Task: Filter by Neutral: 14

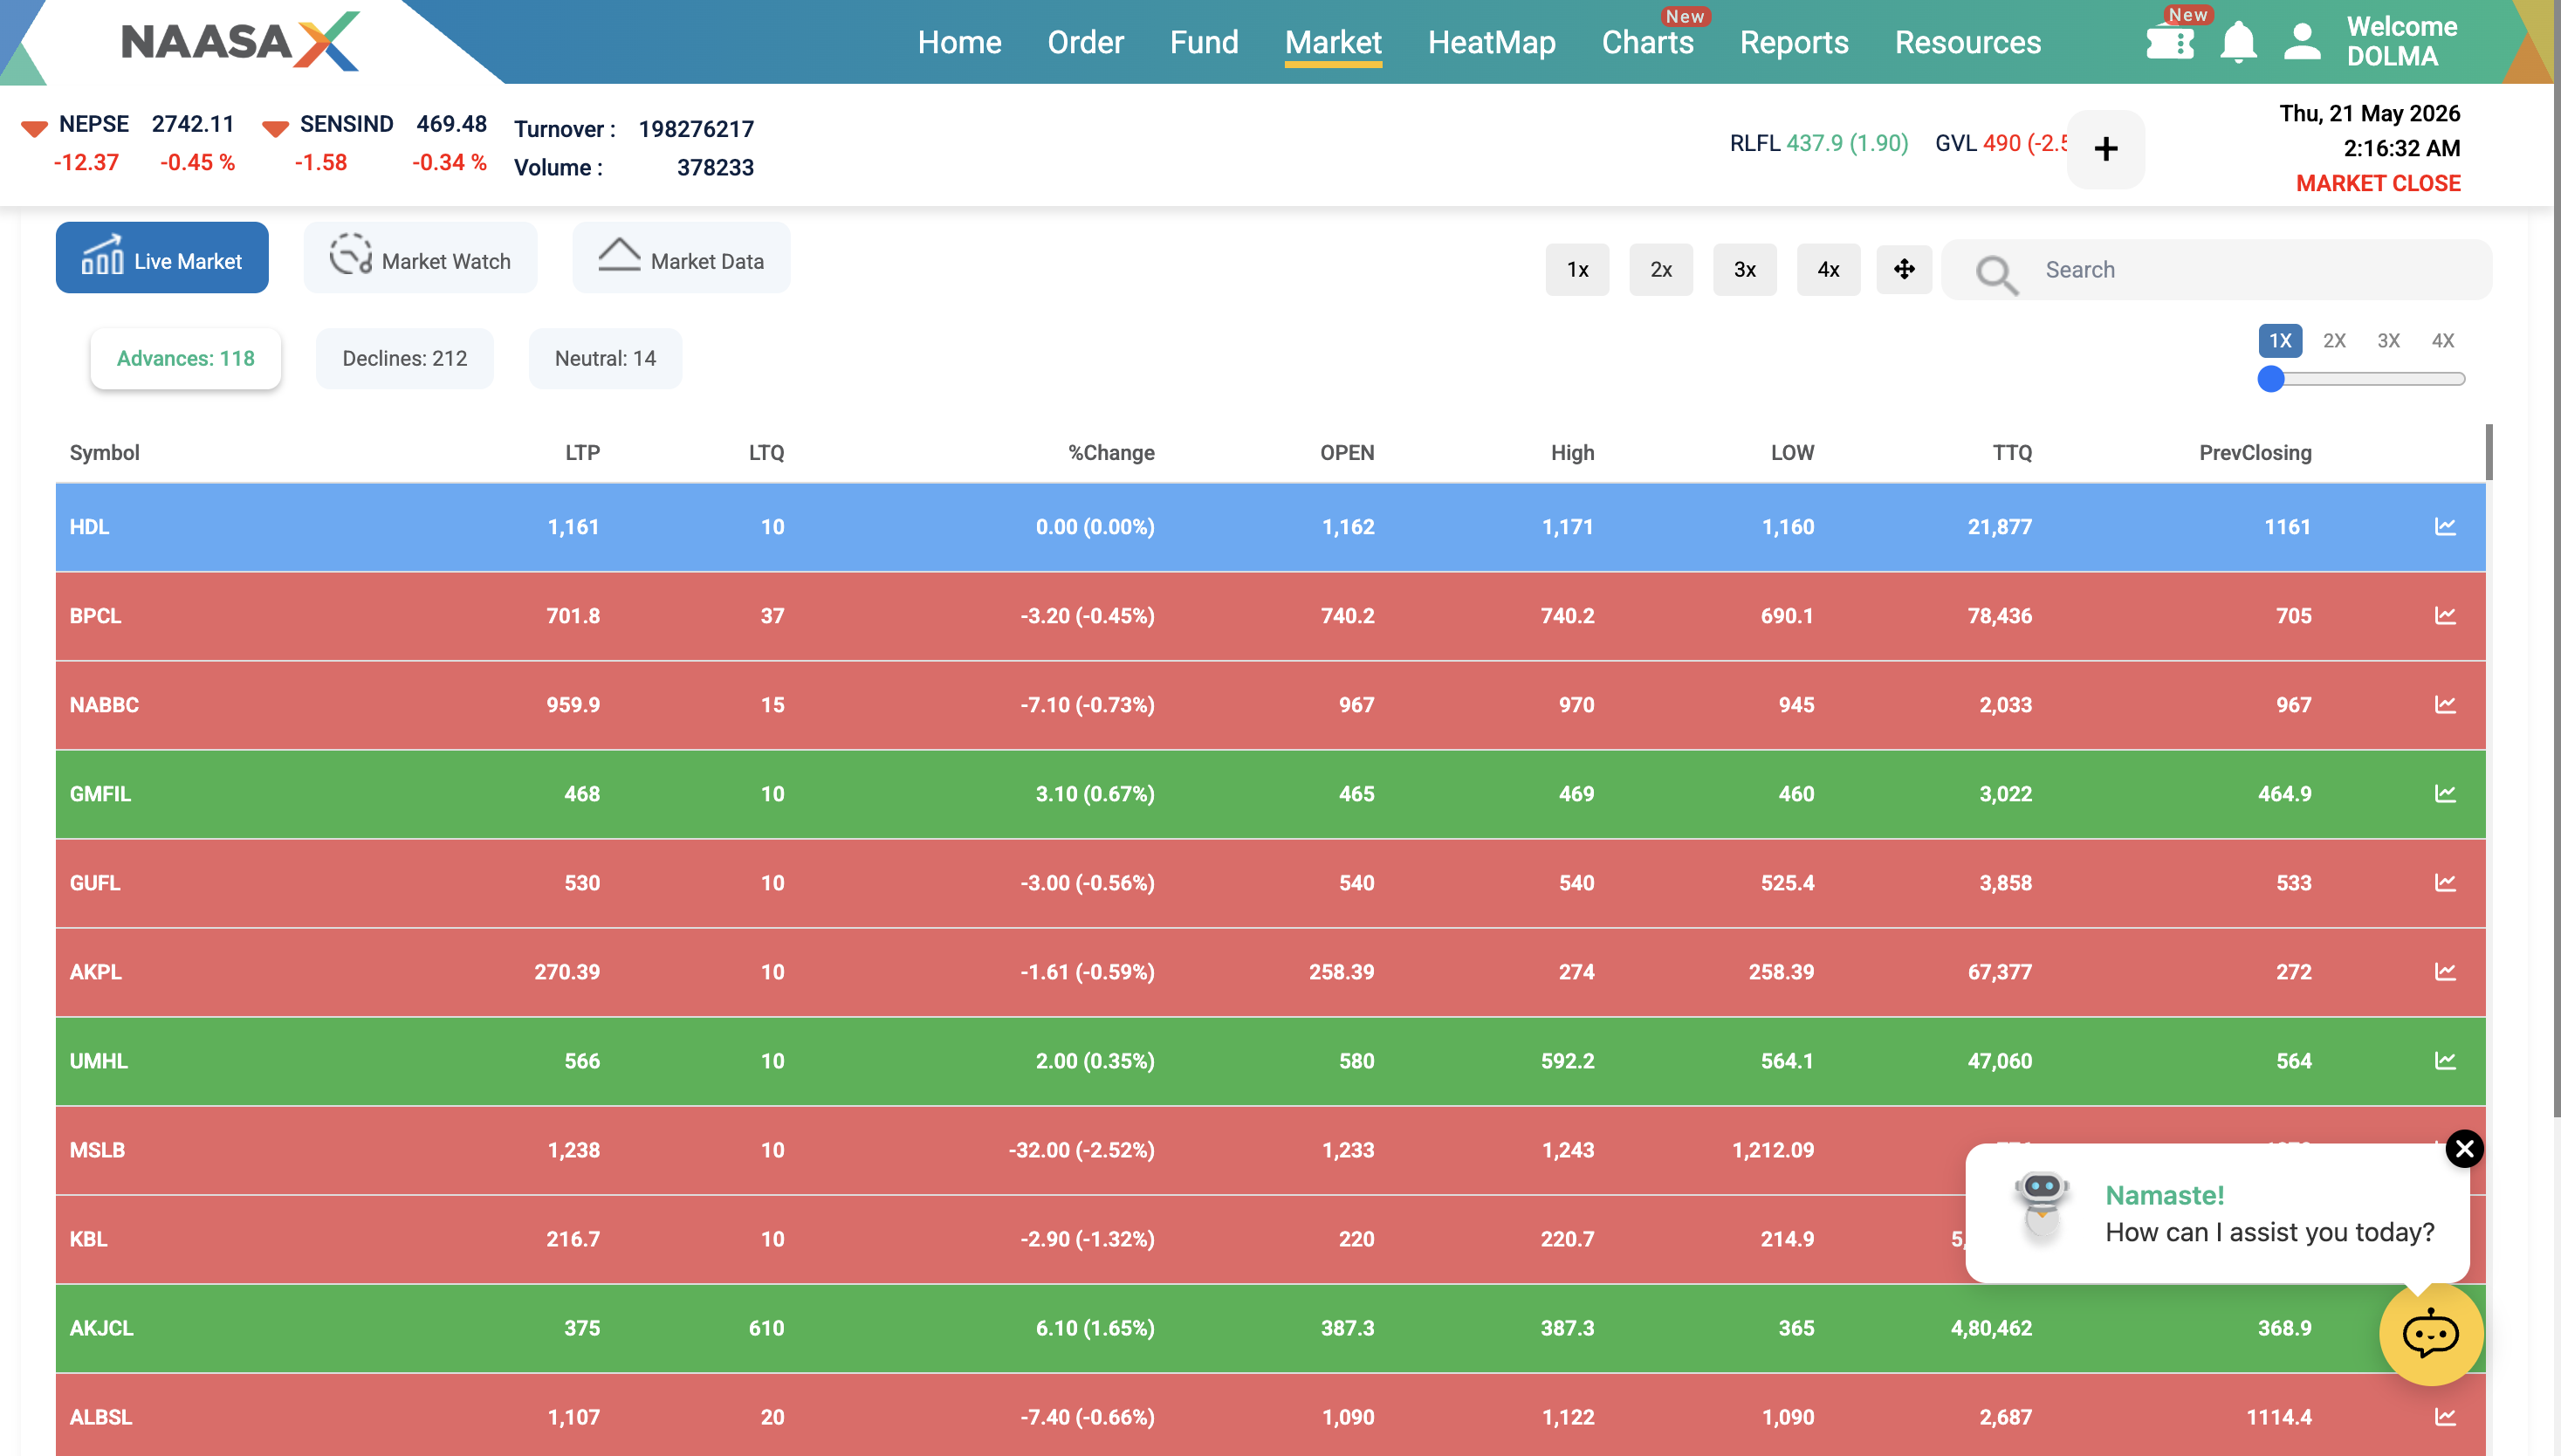Action: coord(605,359)
